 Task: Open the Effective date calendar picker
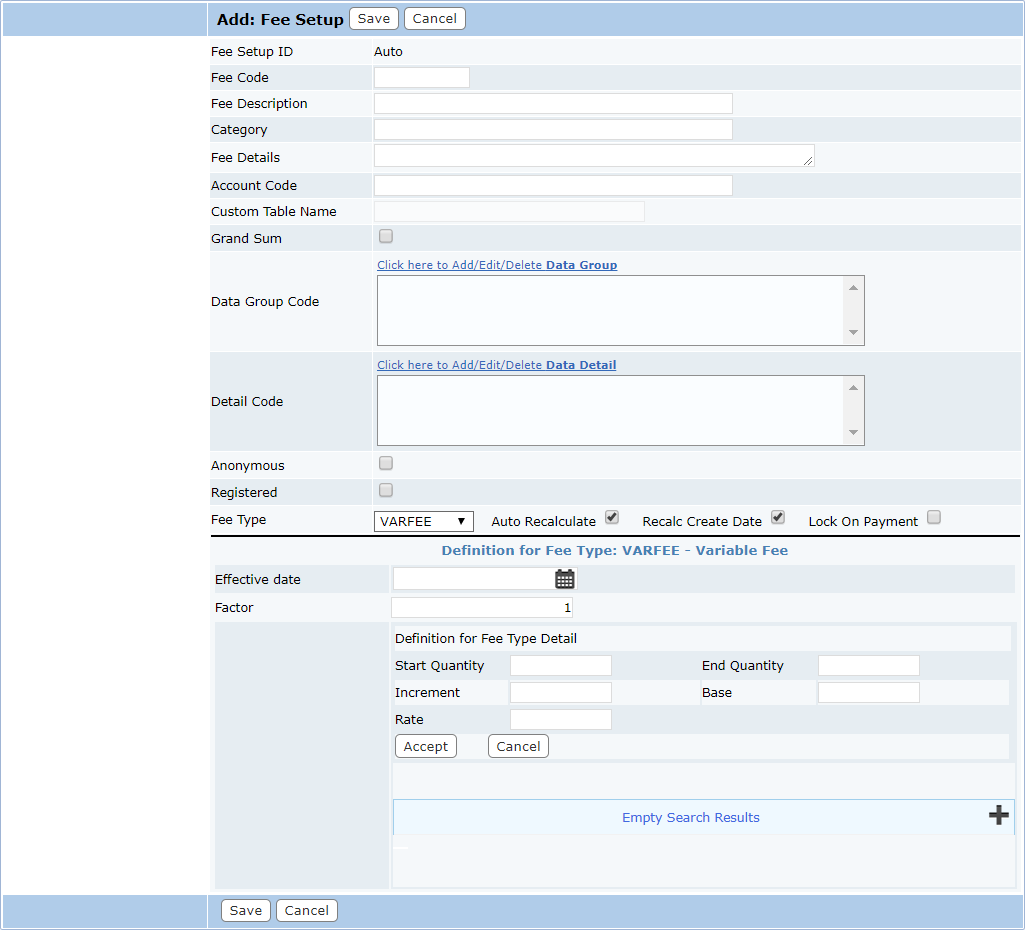click(565, 579)
